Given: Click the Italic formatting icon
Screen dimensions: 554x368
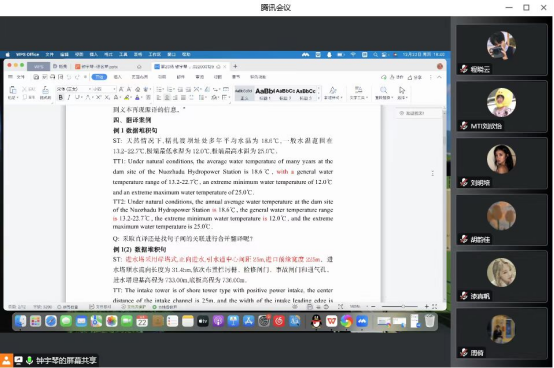Looking at the screenshot, I should pos(69,97).
